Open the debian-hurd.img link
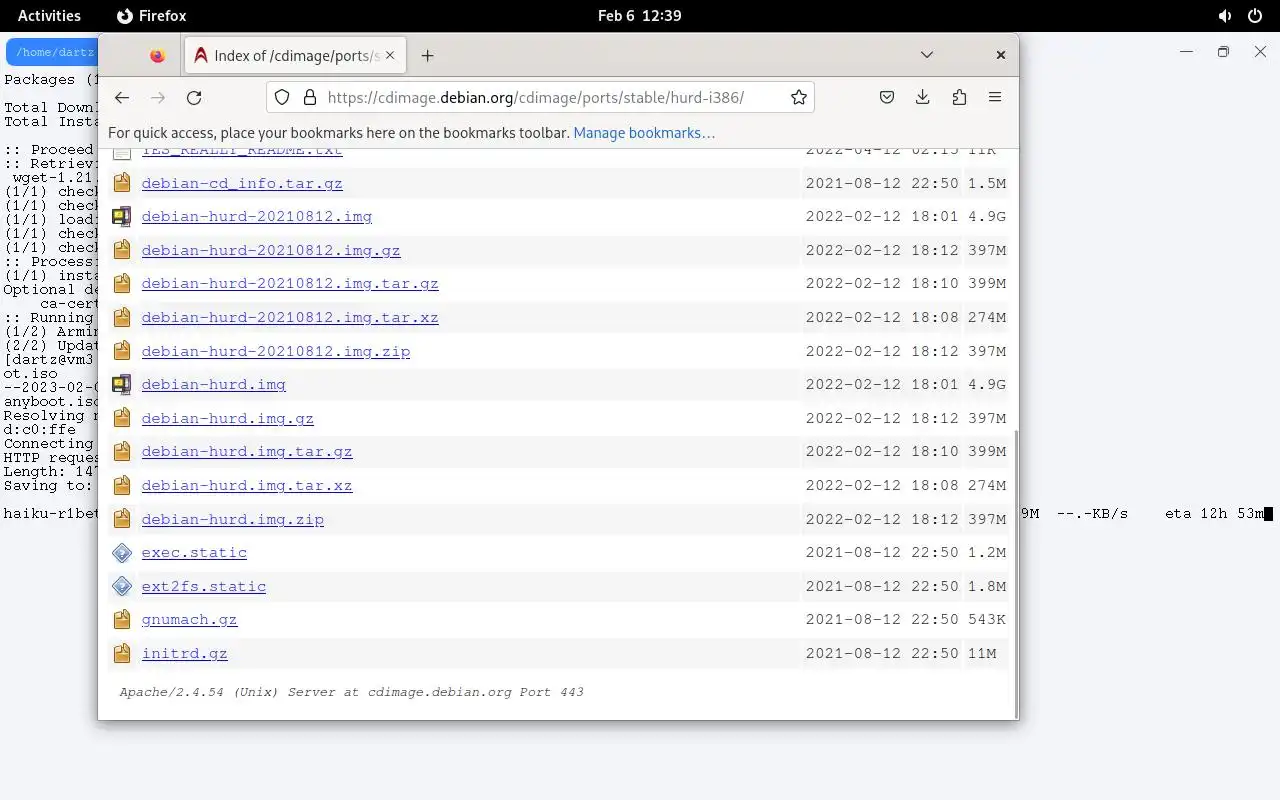Screen dimensions: 1280x800 point(214,384)
